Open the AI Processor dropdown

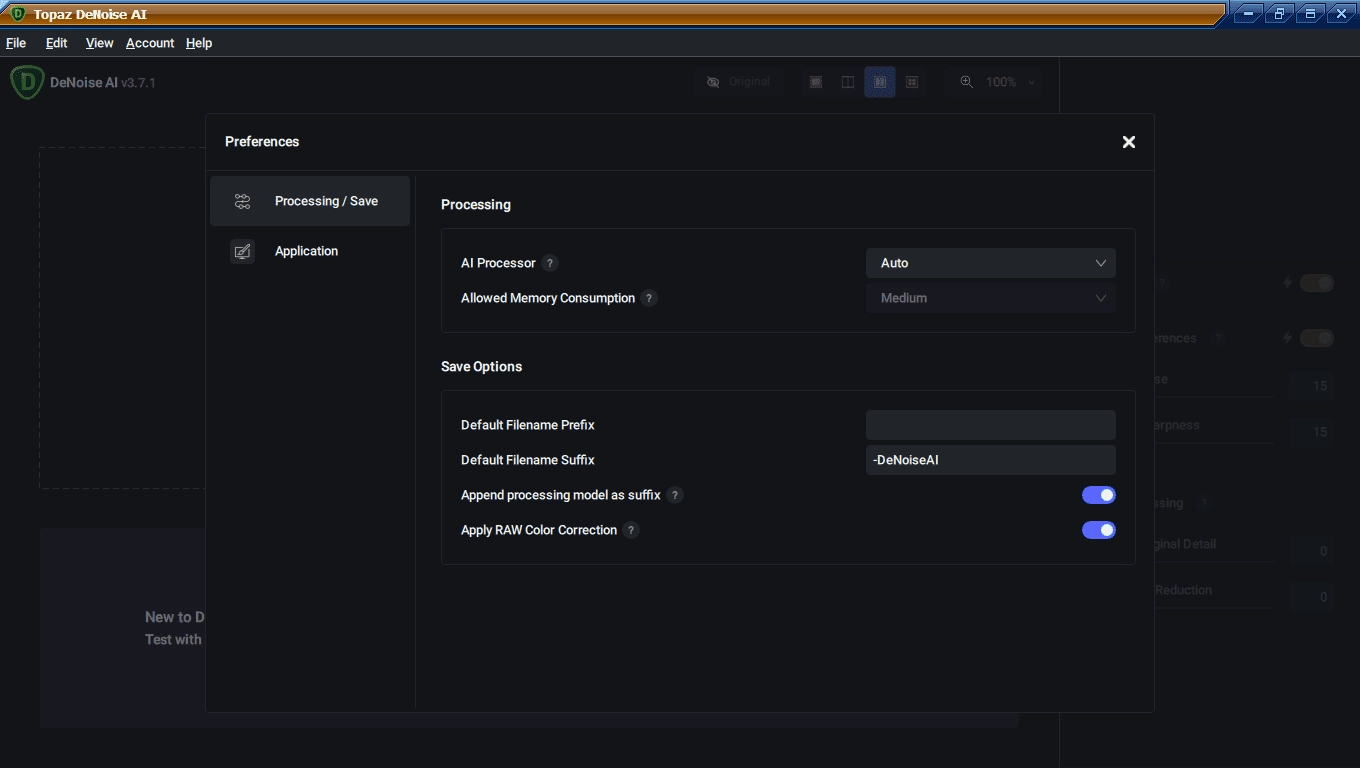click(991, 263)
